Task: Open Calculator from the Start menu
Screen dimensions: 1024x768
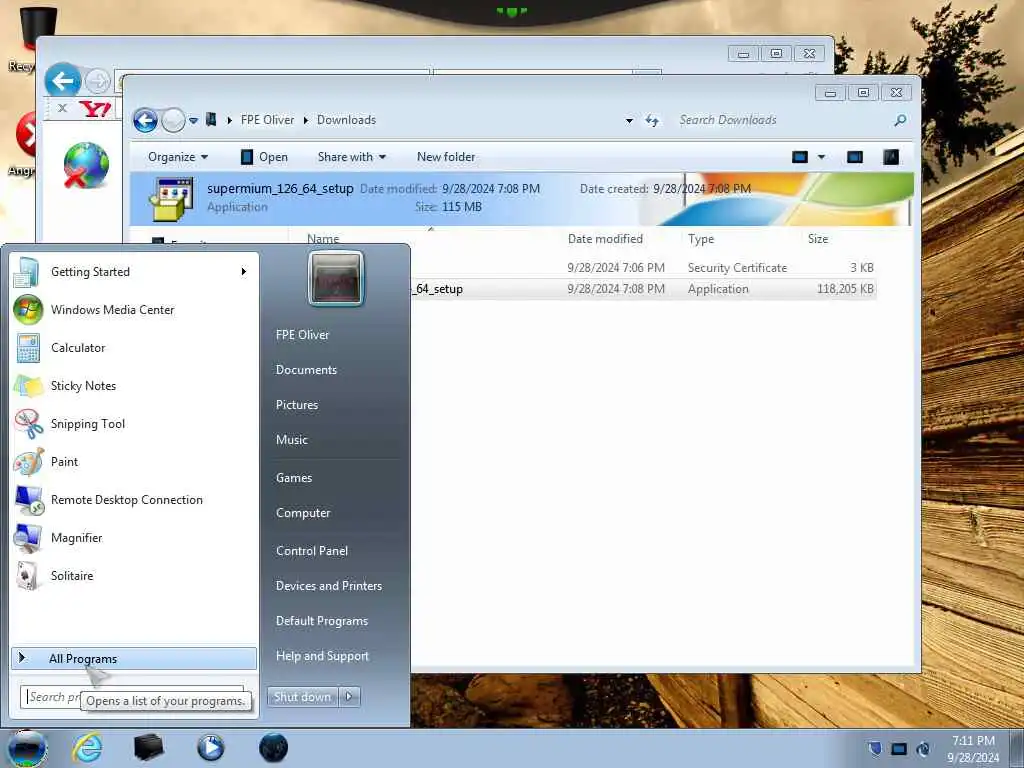Action: pyautogui.click(x=133, y=347)
